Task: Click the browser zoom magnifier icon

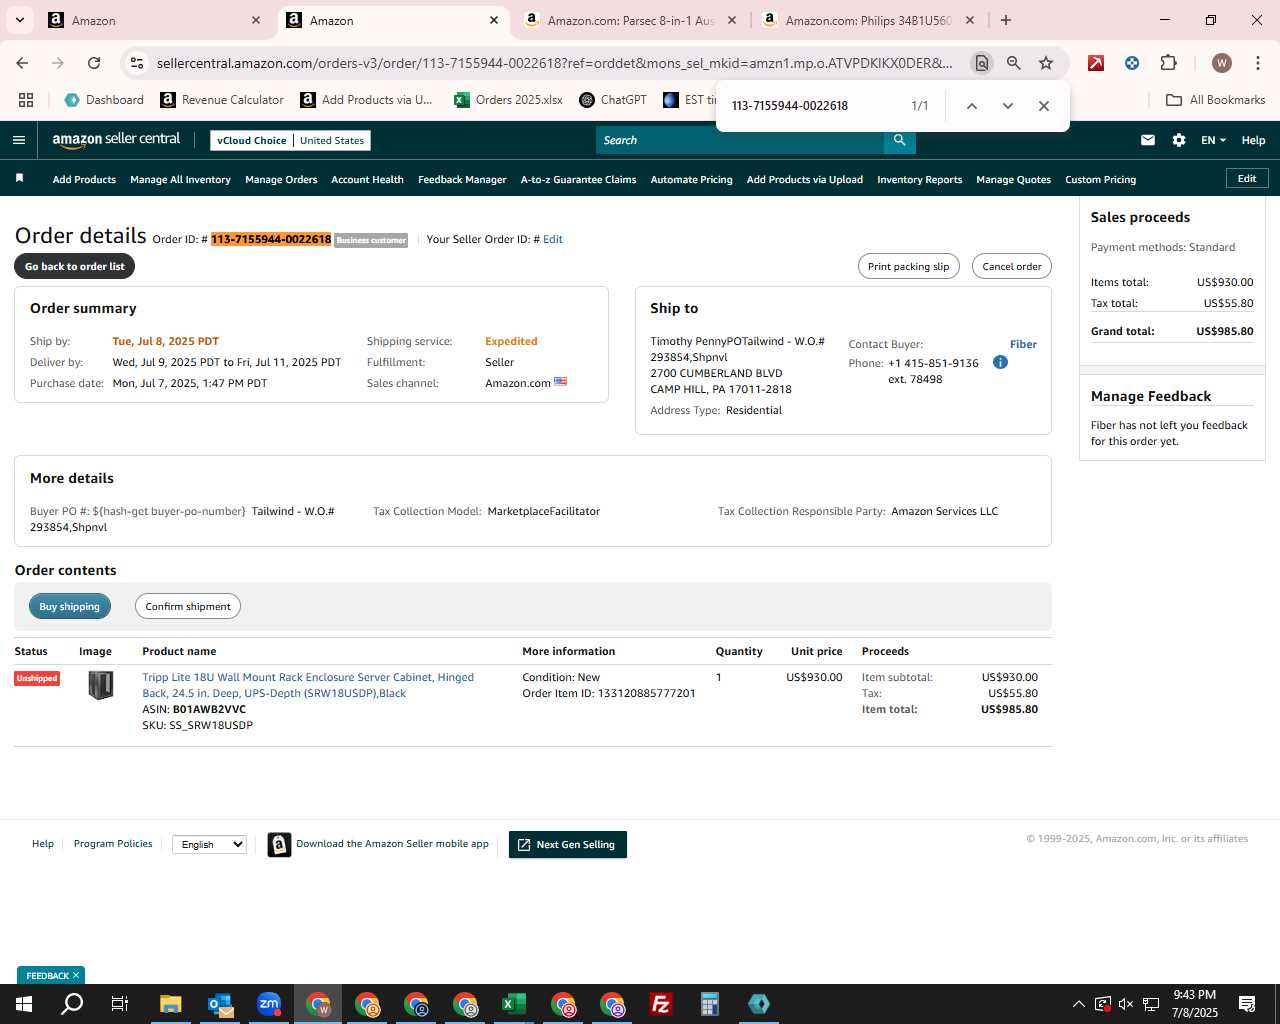Action: point(1014,63)
